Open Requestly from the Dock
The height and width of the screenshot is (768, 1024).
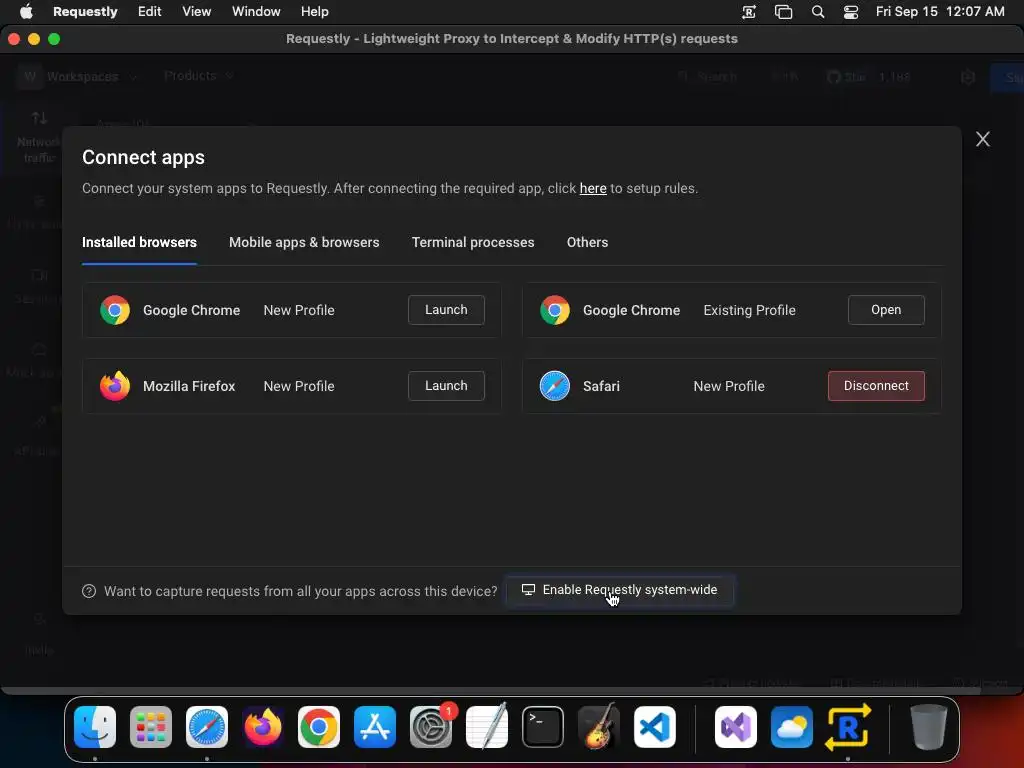click(848, 727)
